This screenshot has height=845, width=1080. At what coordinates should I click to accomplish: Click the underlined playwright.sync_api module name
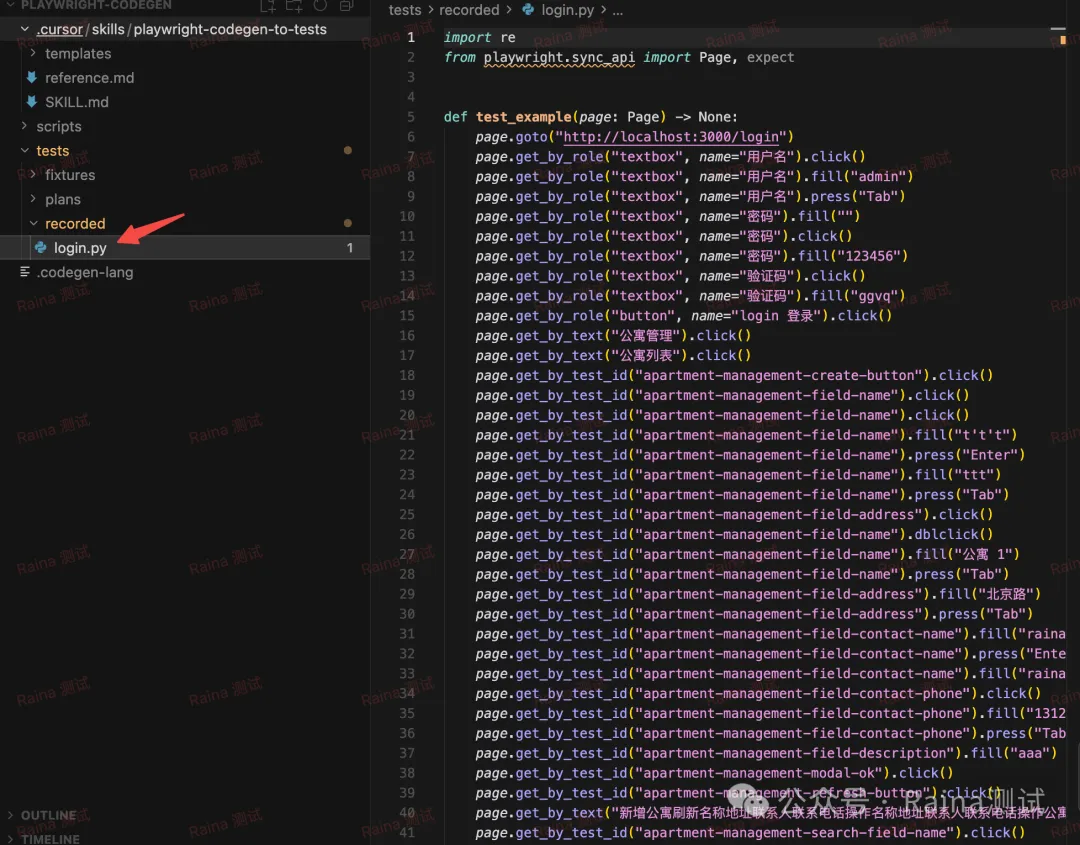click(x=559, y=57)
